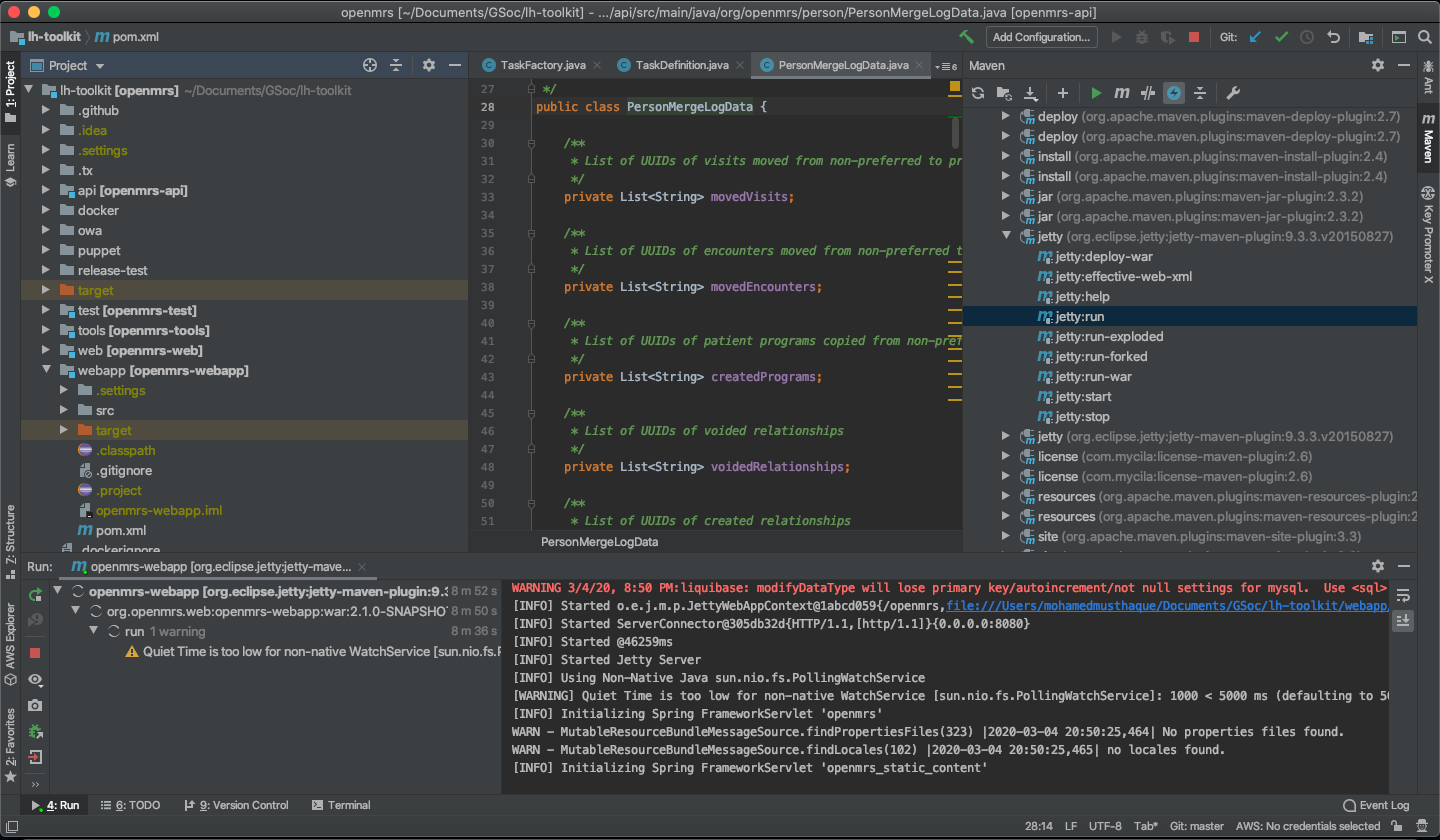Image resolution: width=1440 pixels, height=840 pixels.
Task: Click the Maven Reimport All Projects icon
Action: [x=979, y=93]
